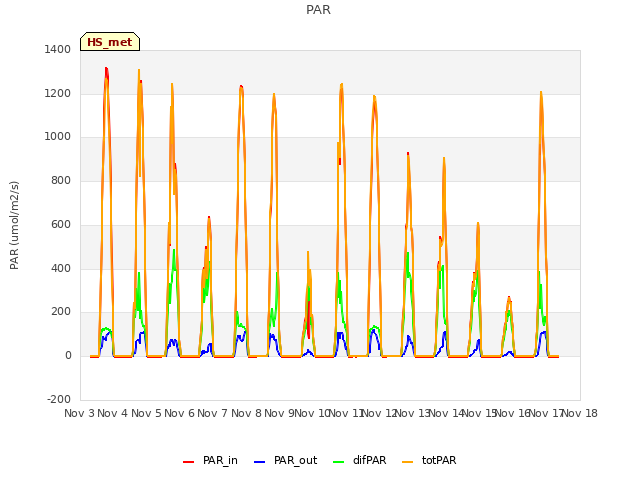Click the Nov 5 x-axis label

click(146, 413)
